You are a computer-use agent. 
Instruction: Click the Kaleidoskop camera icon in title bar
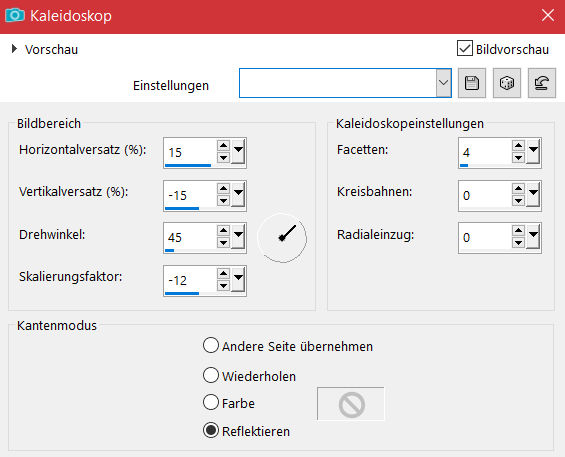click(15, 15)
